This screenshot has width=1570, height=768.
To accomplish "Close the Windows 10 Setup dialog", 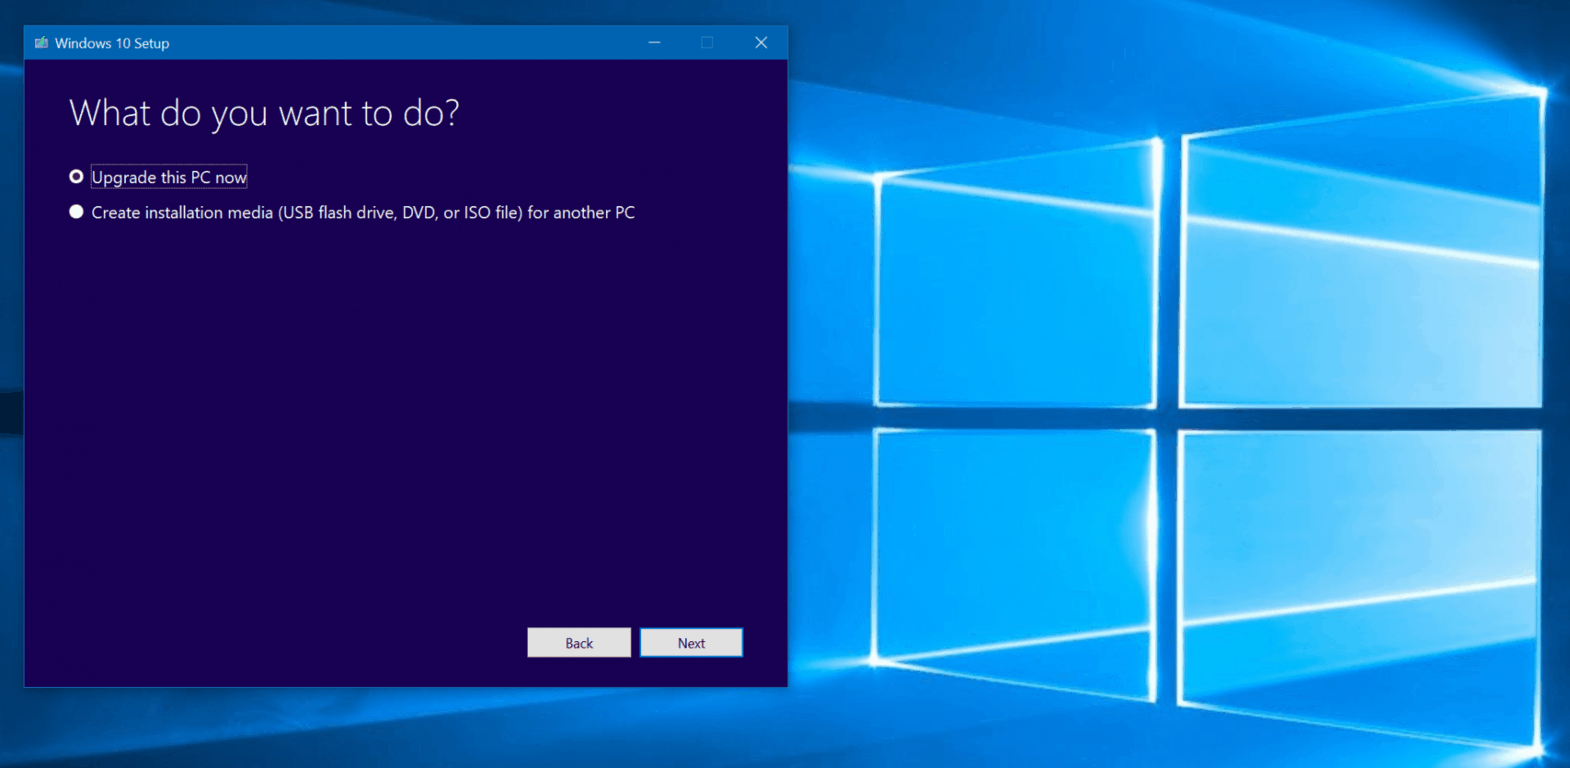I will pyautogui.click(x=761, y=43).
